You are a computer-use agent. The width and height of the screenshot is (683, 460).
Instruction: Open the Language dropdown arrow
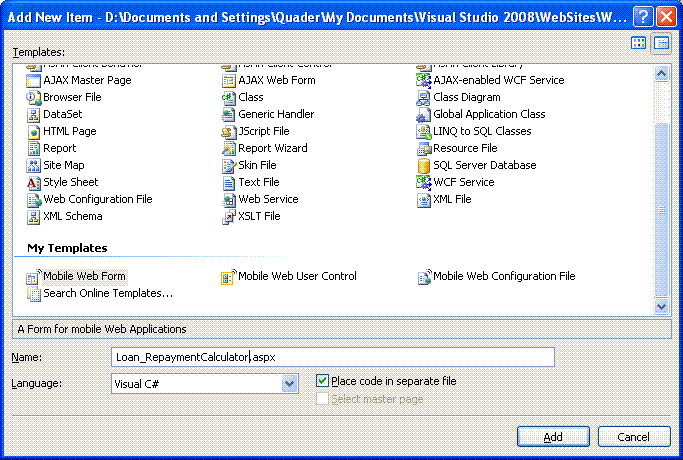[289, 384]
